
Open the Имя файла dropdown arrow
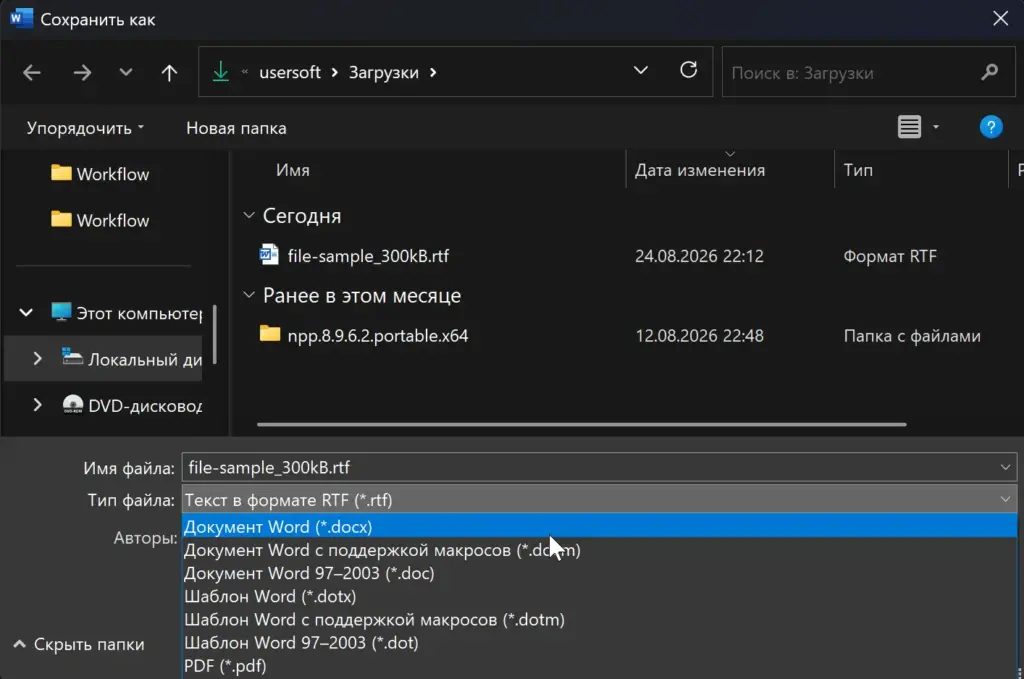[x=1004, y=467]
